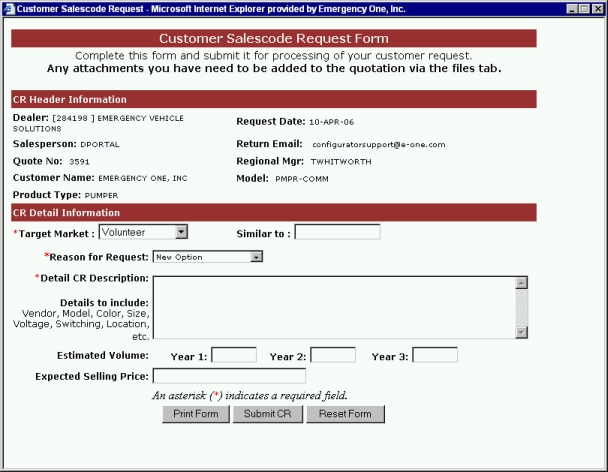The width and height of the screenshot is (608, 472).
Task: Click the Customer Salescode Request Form title
Action: tap(274, 38)
